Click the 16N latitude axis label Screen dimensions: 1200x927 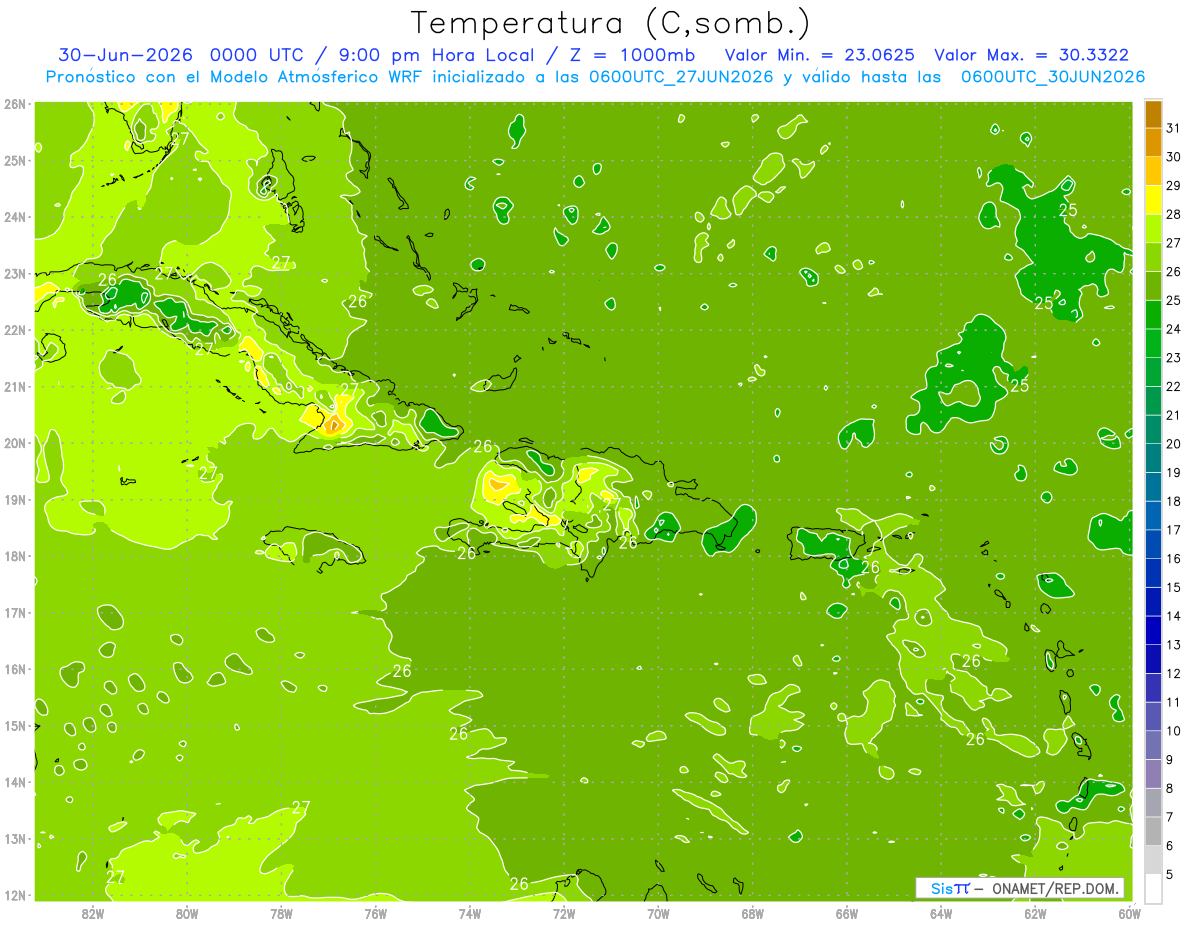[x=15, y=669]
